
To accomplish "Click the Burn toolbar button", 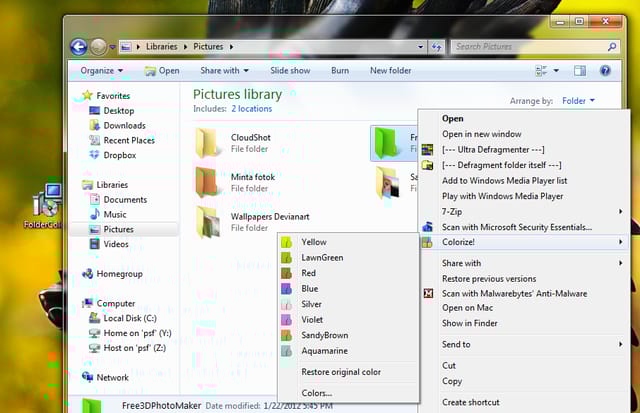I will 340,71.
